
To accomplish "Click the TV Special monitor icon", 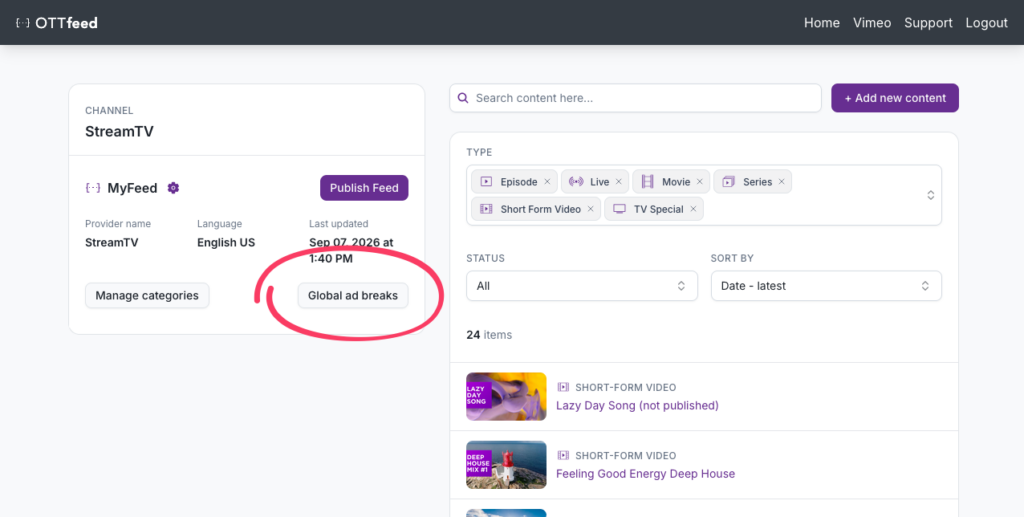I will (619, 209).
